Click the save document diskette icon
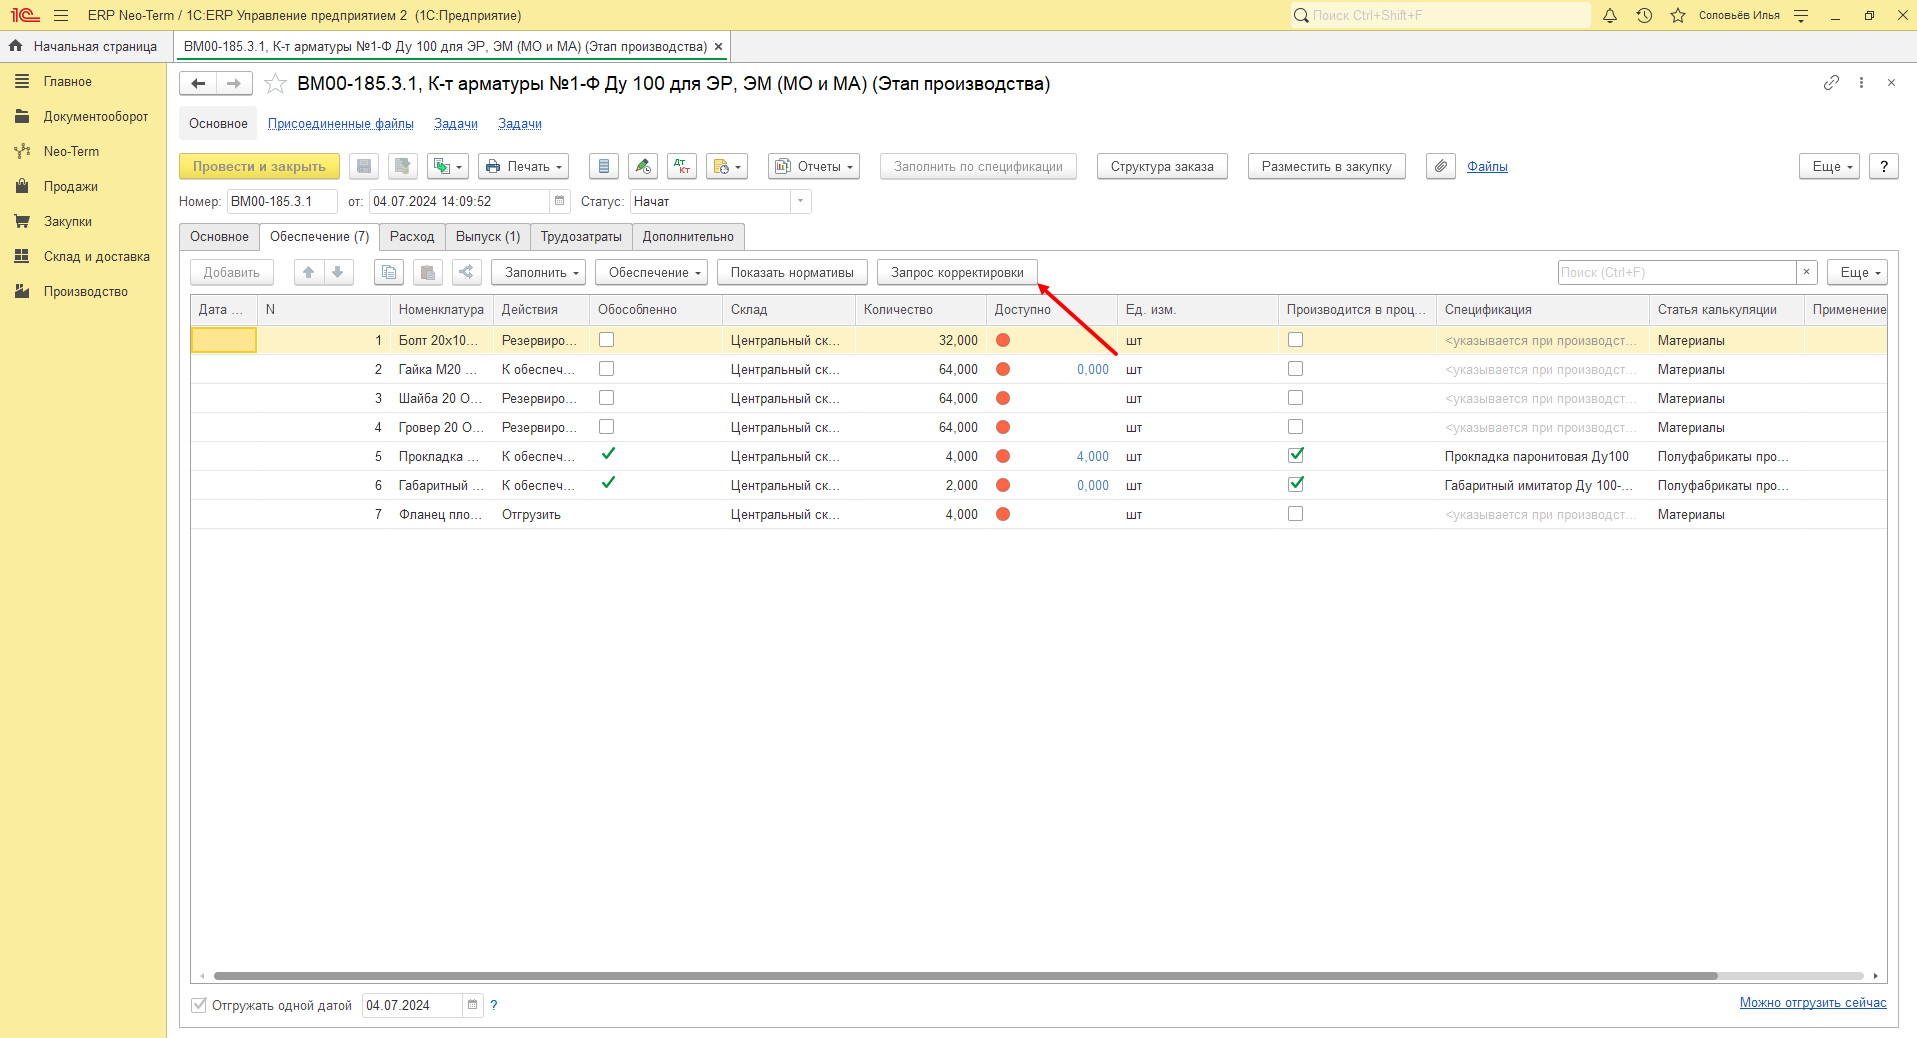Screen dimensions: 1917x1038 (x=364, y=167)
